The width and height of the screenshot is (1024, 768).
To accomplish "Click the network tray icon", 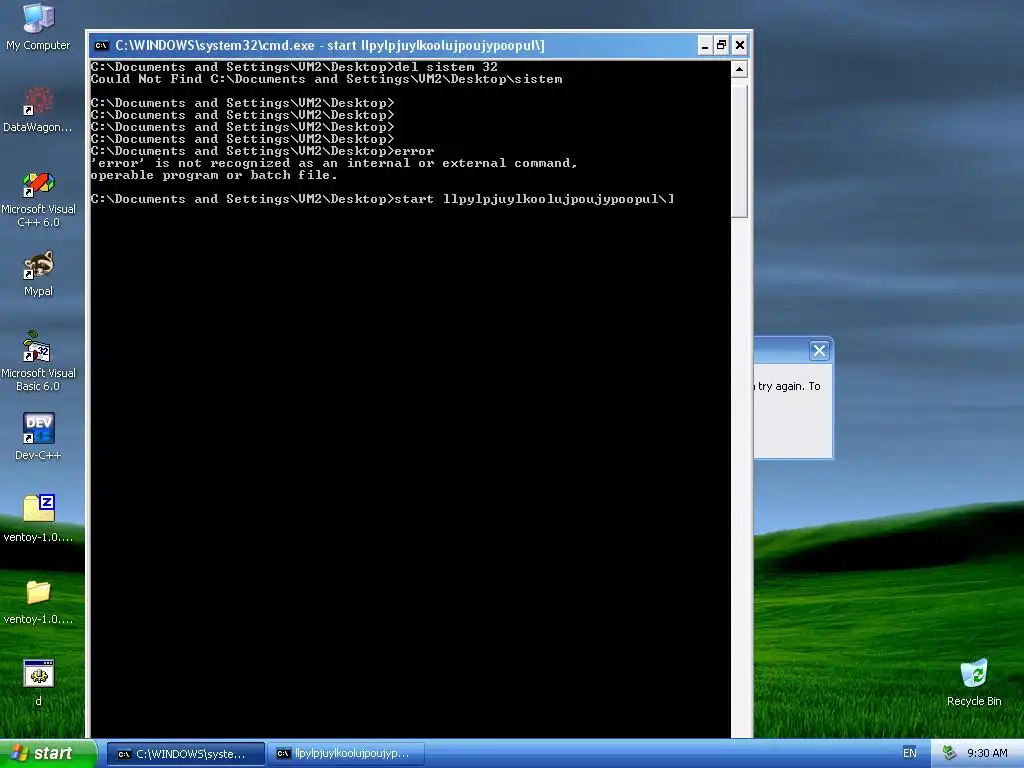I will point(949,753).
